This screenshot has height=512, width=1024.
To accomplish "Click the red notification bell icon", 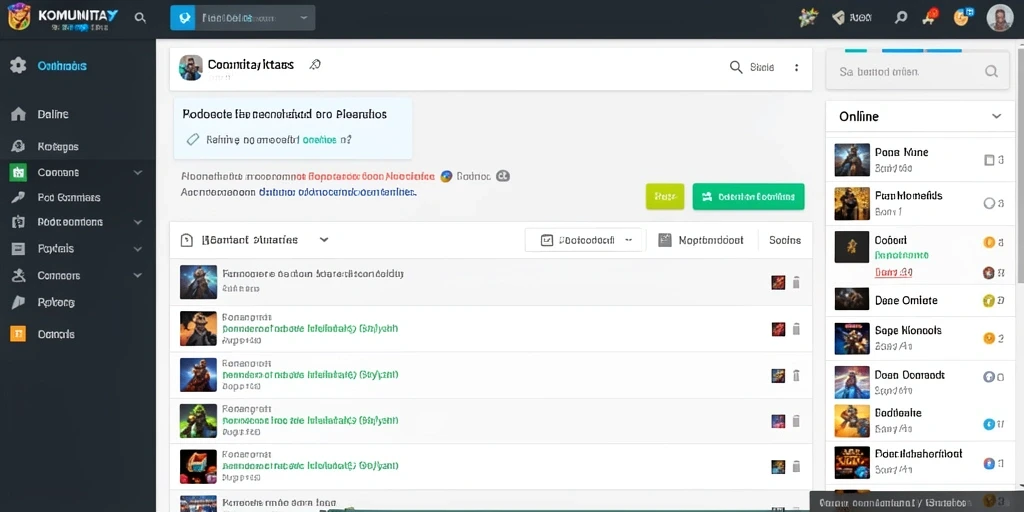I will tap(929, 16).
